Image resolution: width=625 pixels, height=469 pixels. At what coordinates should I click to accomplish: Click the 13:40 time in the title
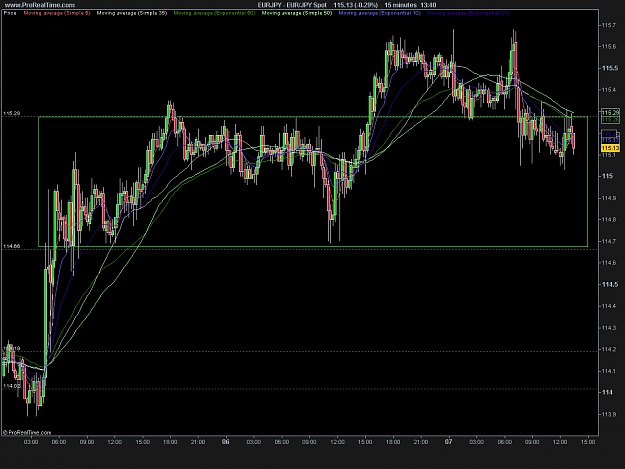[x=428, y=5]
